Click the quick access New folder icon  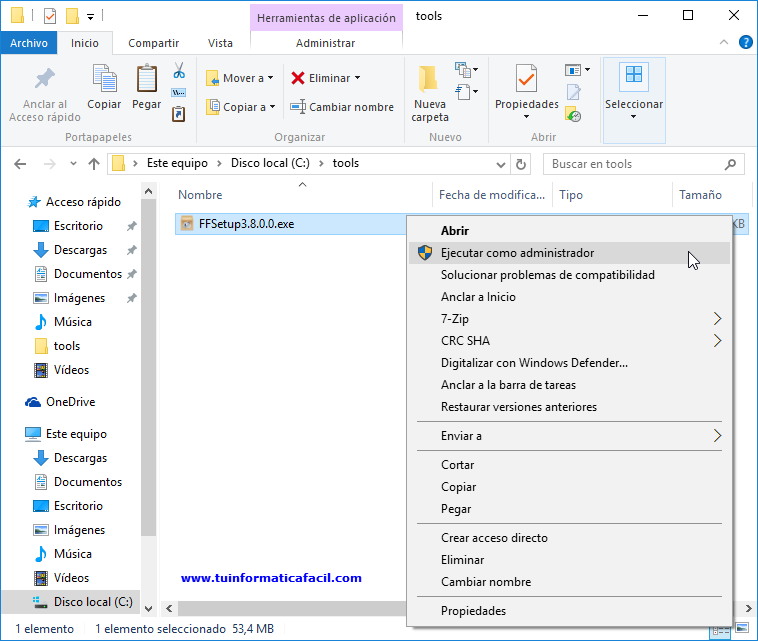coord(73,16)
